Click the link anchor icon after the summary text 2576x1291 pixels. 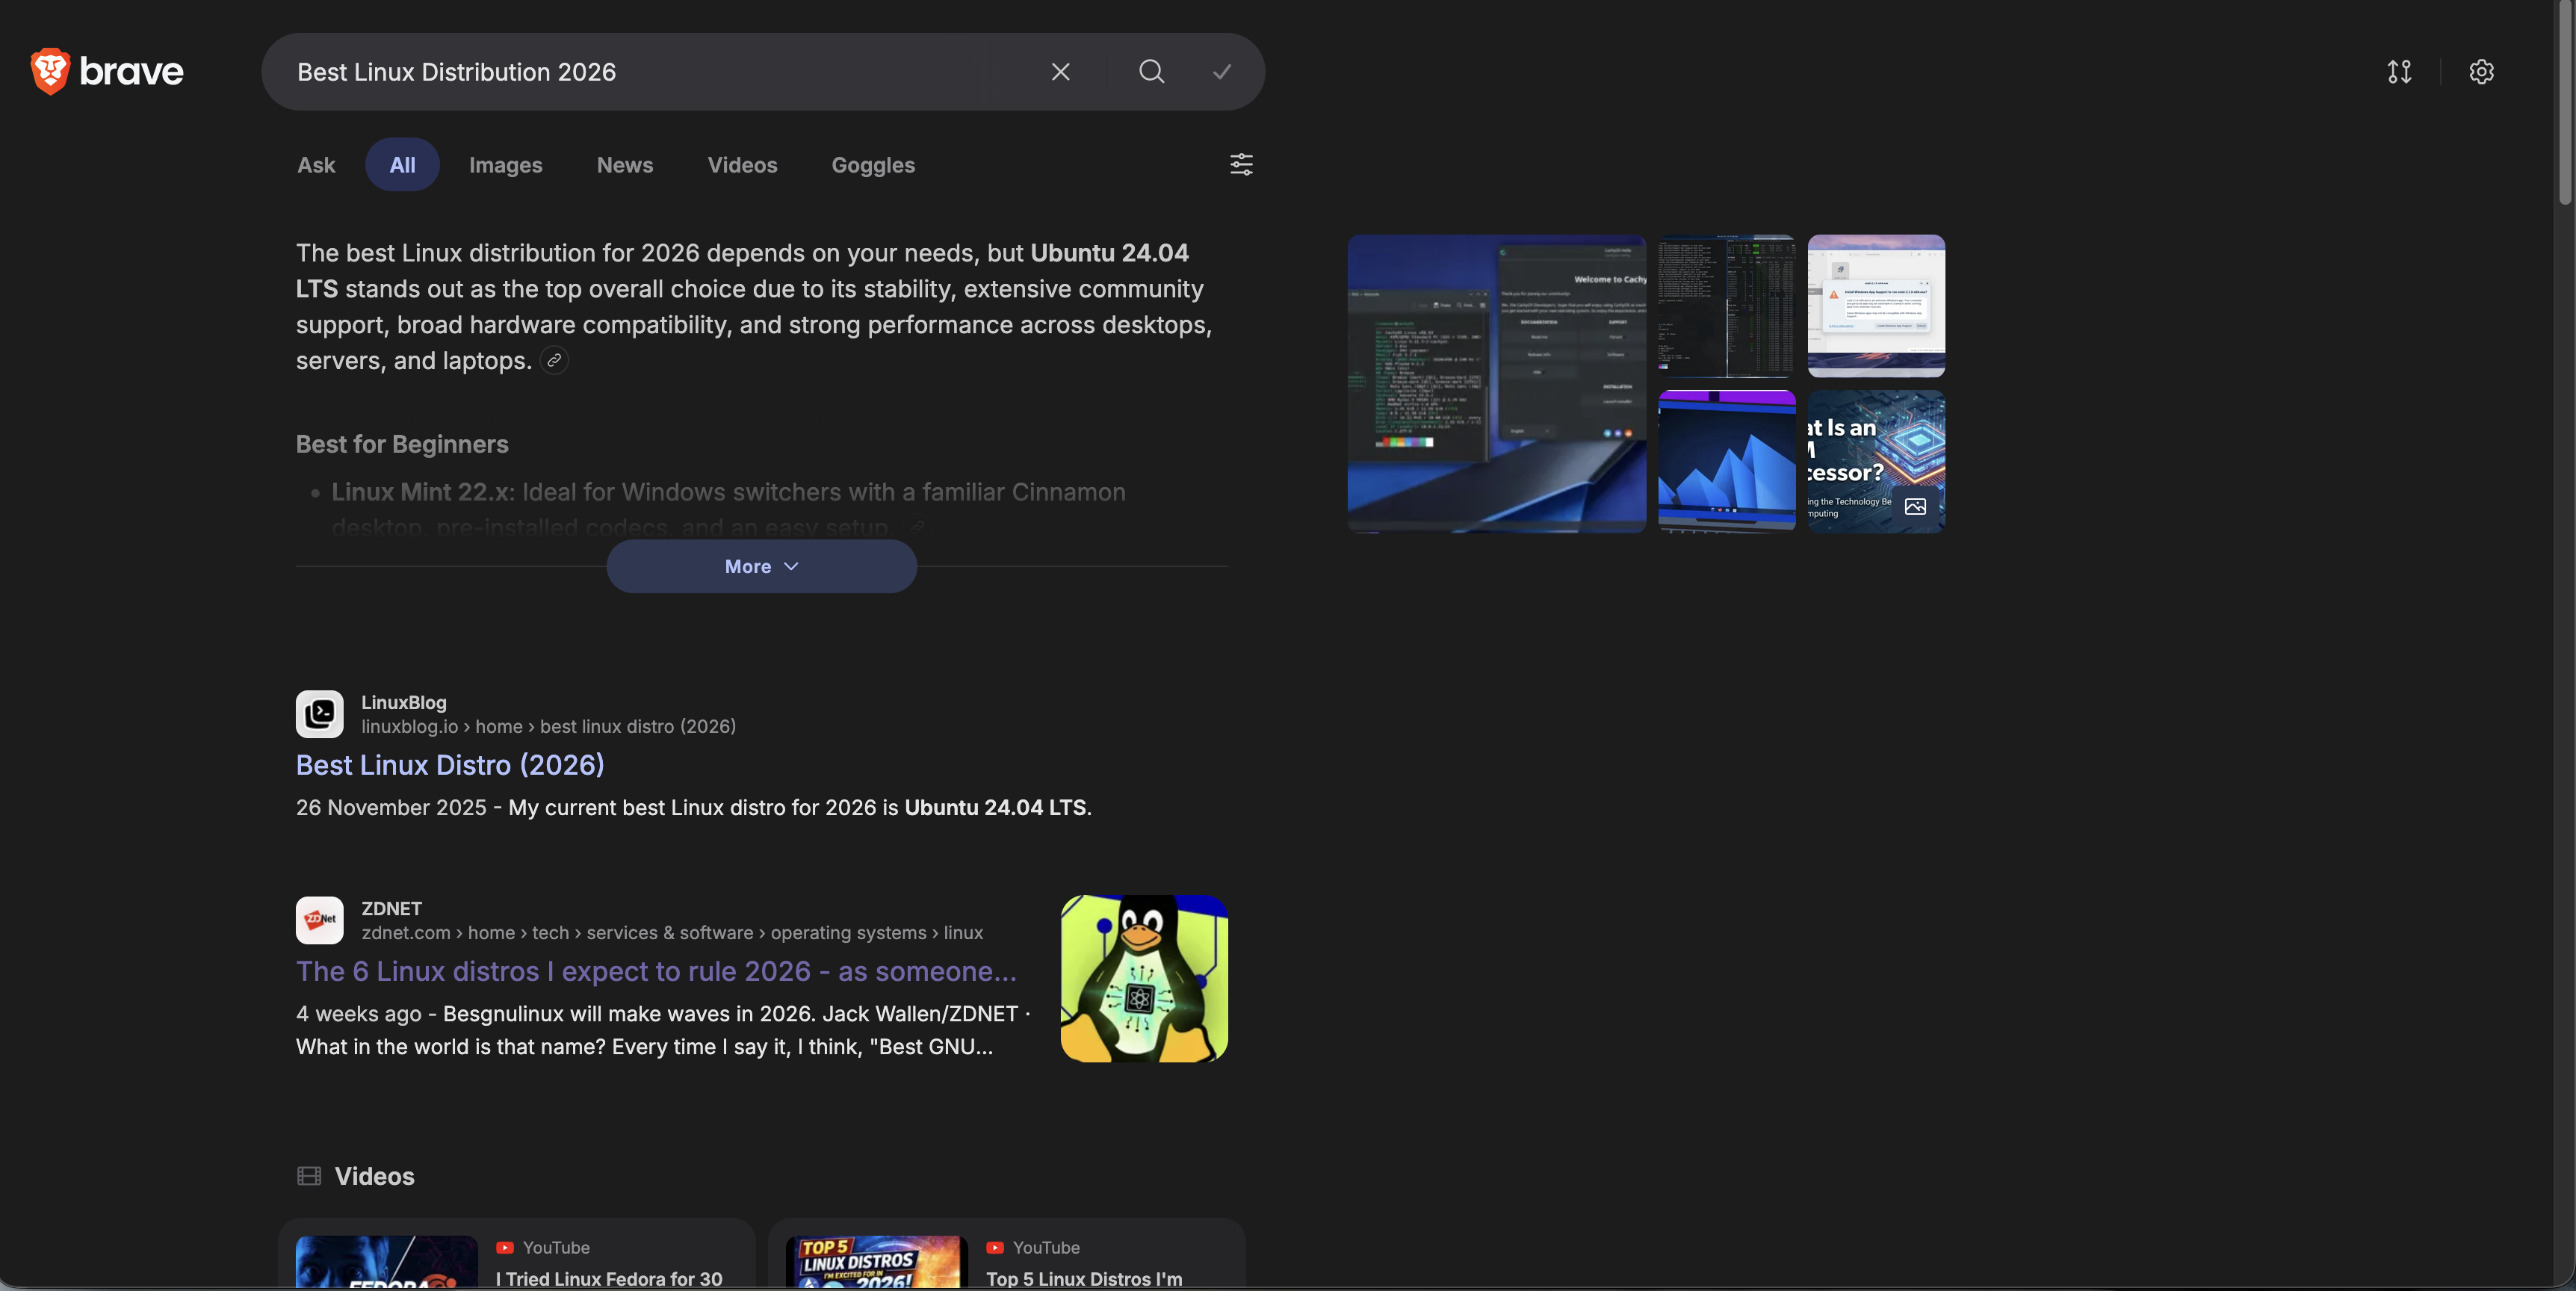(554, 360)
